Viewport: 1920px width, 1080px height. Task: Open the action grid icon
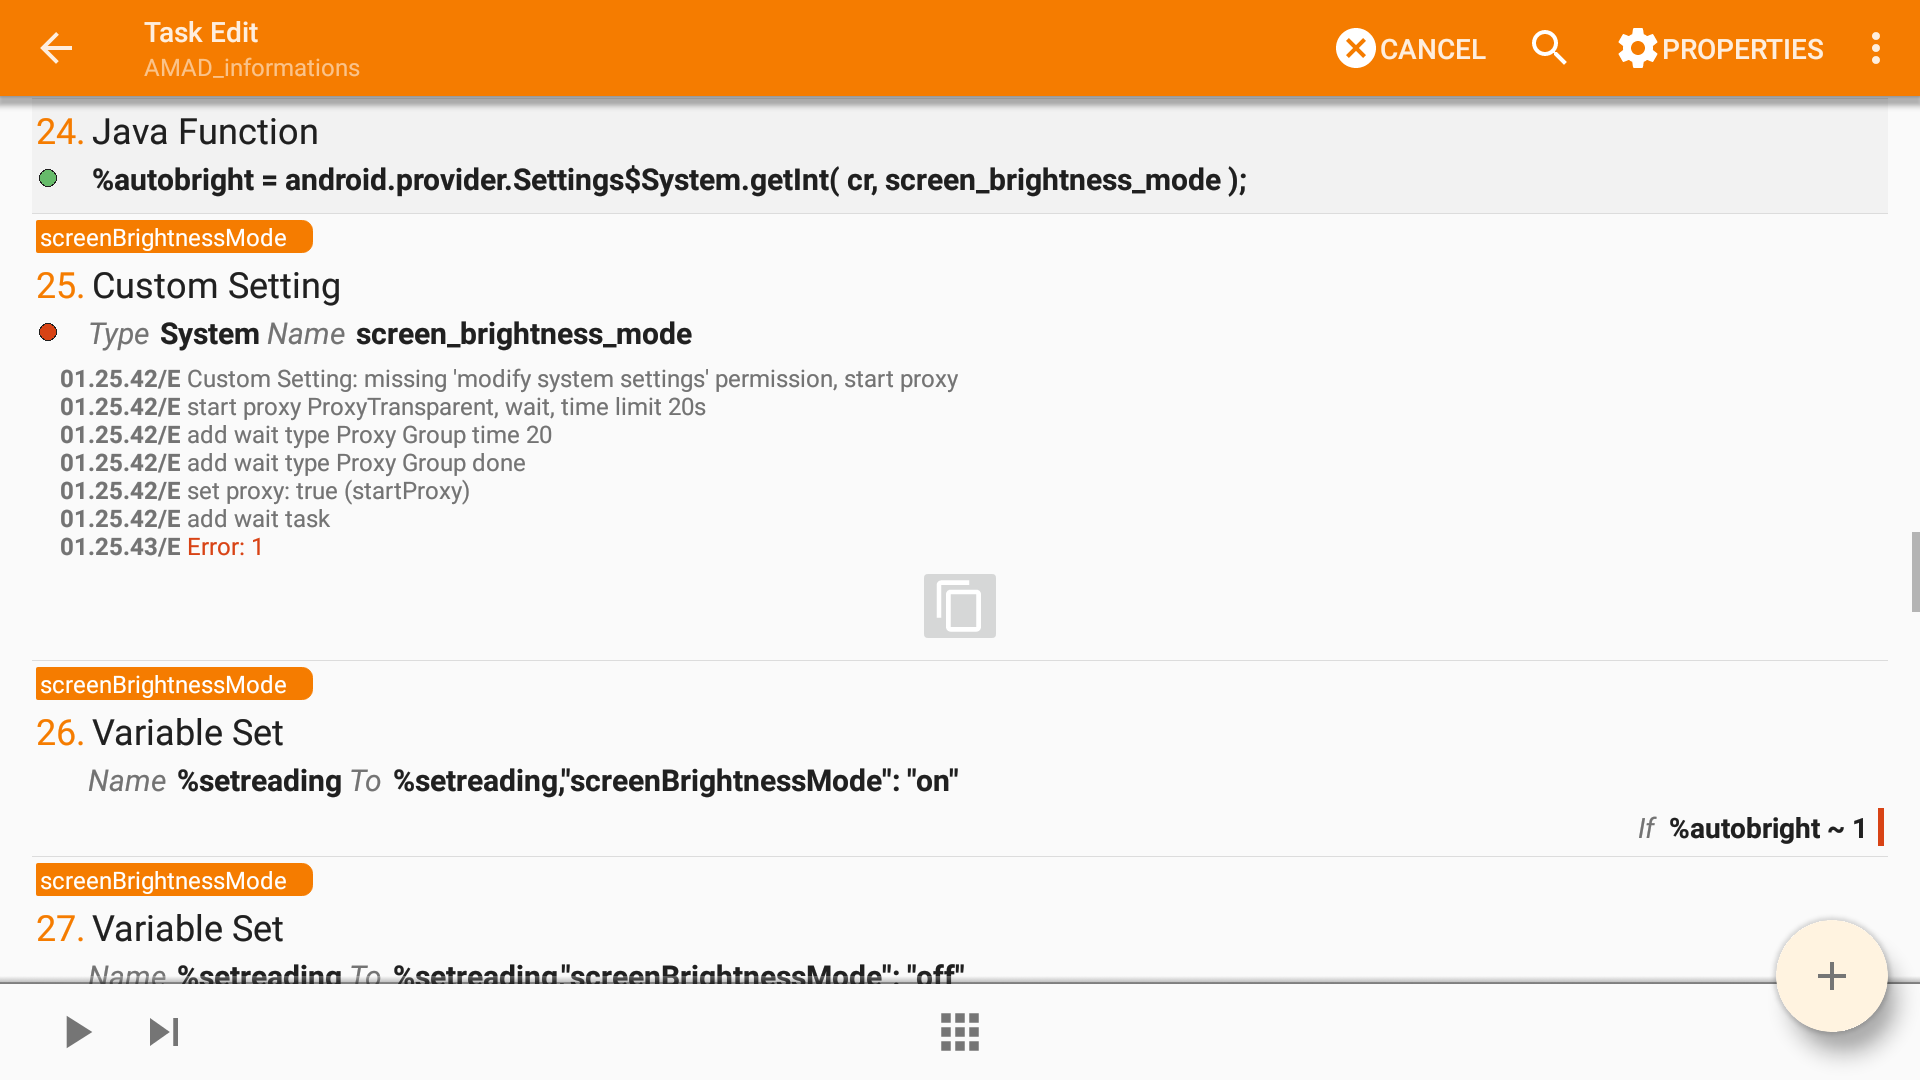[959, 1031]
